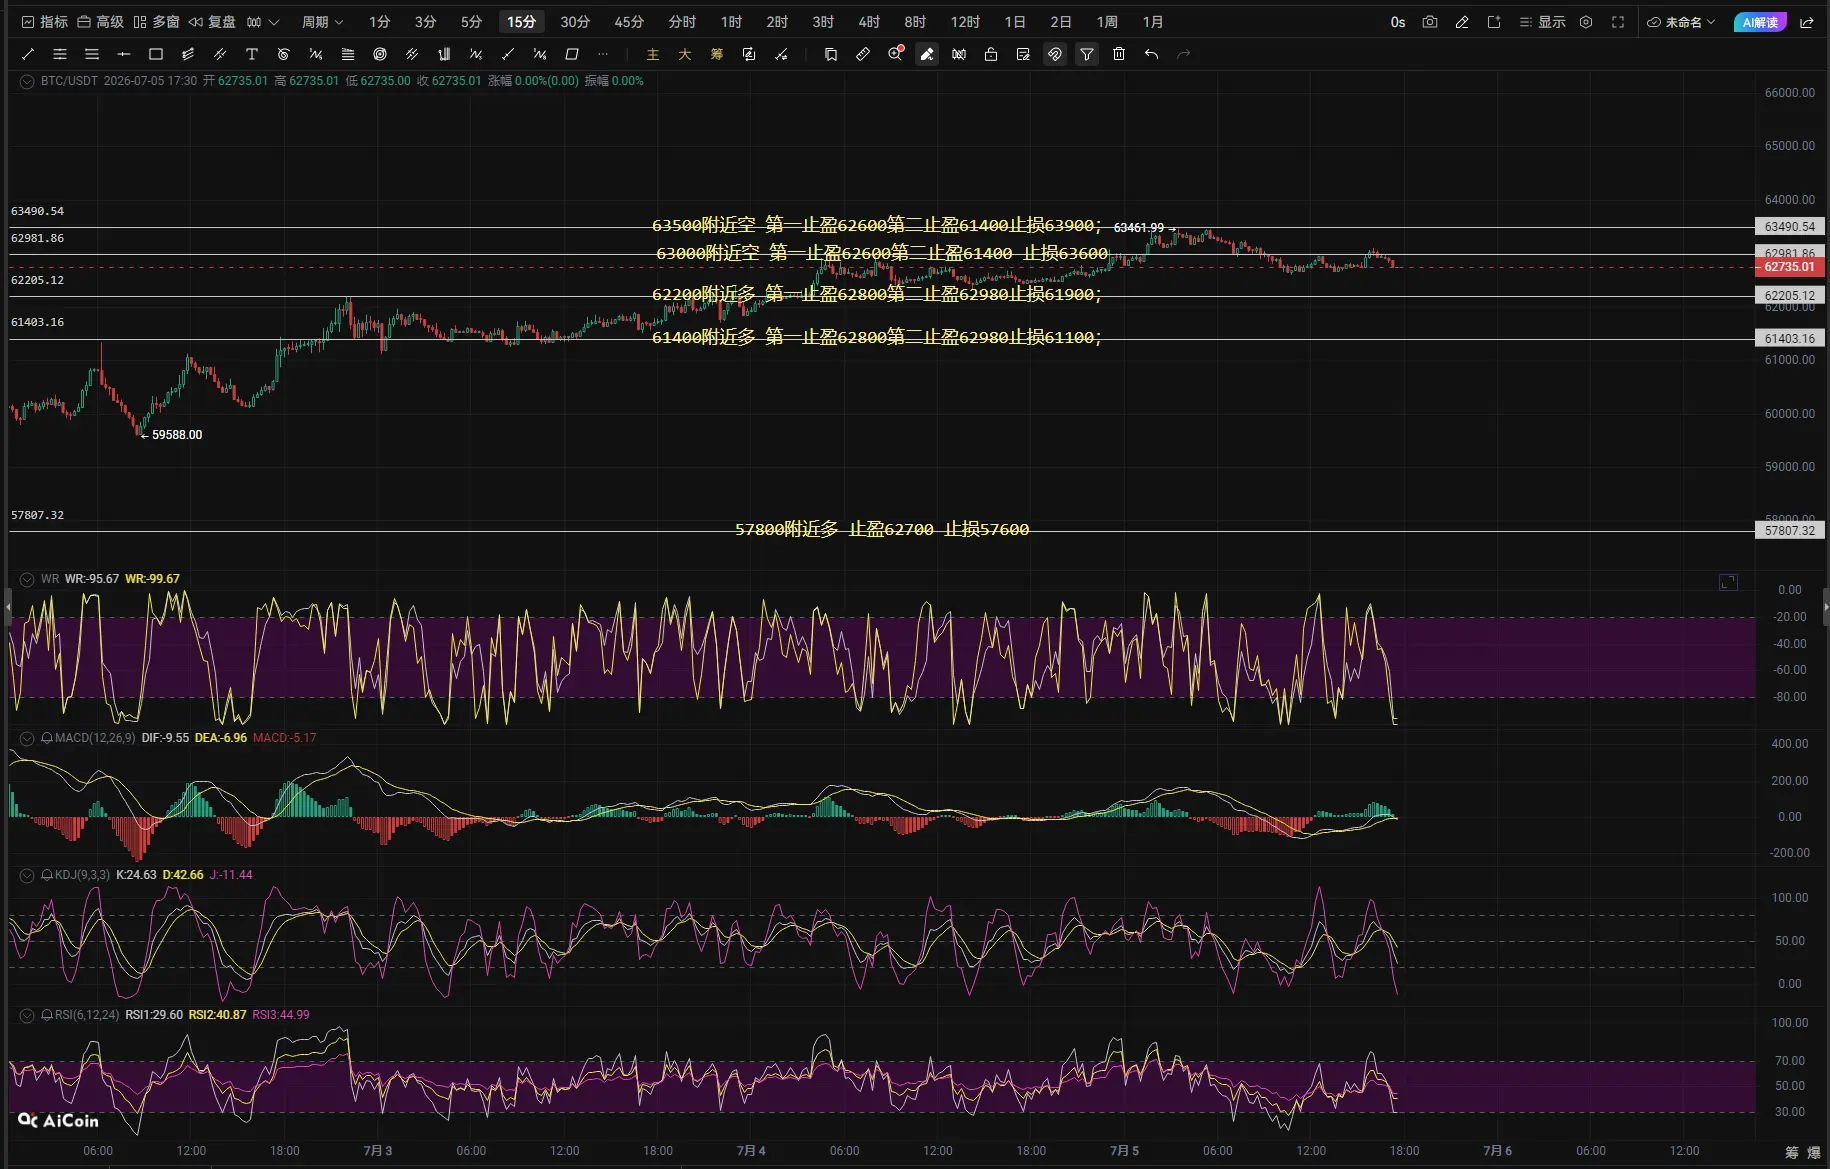Select the horizontal line drawing tool
The height and width of the screenshot is (1169, 1830).
pos(124,54)
